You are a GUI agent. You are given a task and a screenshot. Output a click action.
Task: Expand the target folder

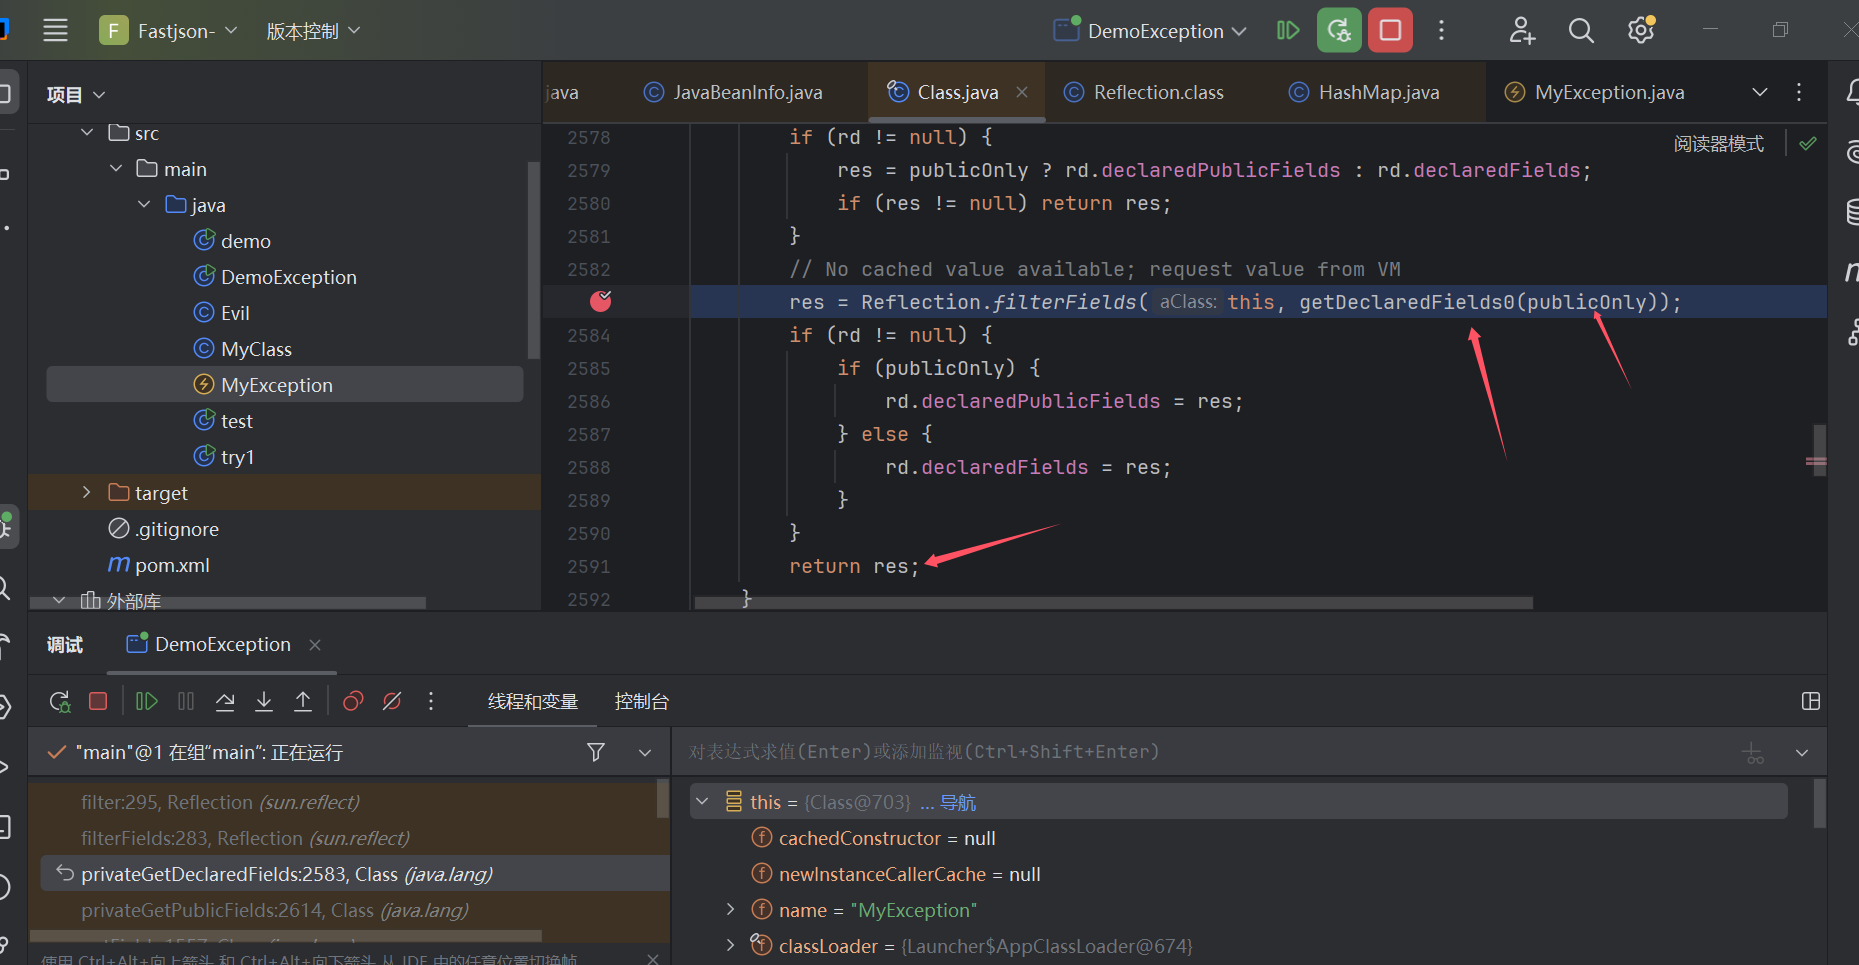87,493
